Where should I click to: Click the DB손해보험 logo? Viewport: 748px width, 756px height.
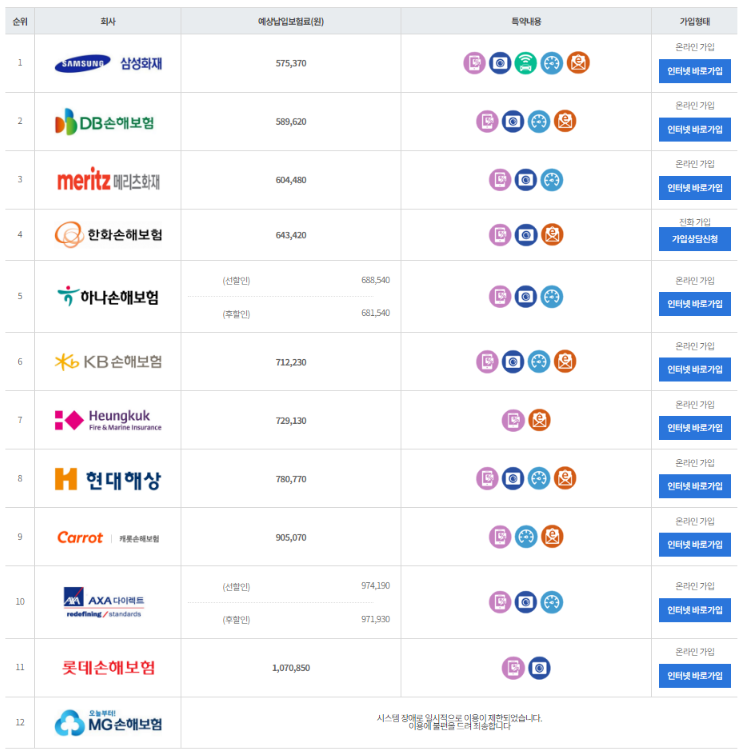[105, 122]
